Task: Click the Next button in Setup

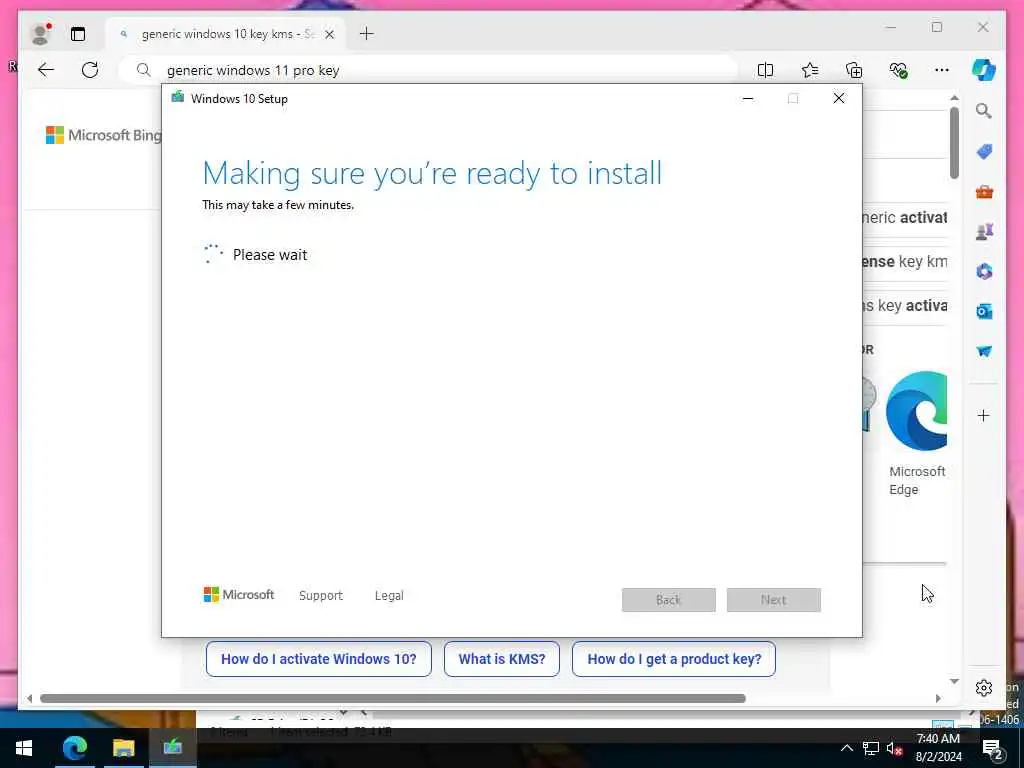Action: click(x=774, y=600)
